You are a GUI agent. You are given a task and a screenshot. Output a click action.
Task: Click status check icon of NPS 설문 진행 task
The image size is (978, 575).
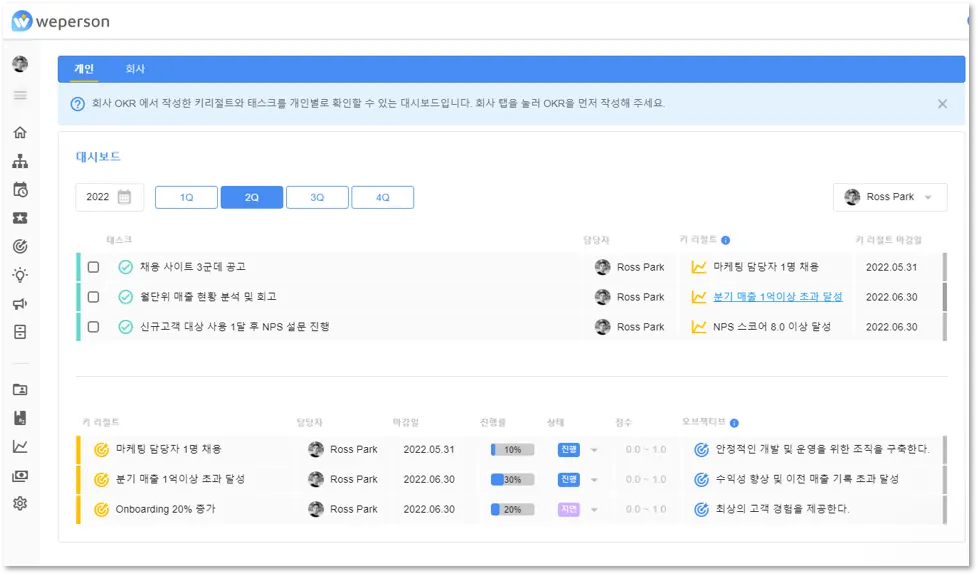[x=125, y=327]
